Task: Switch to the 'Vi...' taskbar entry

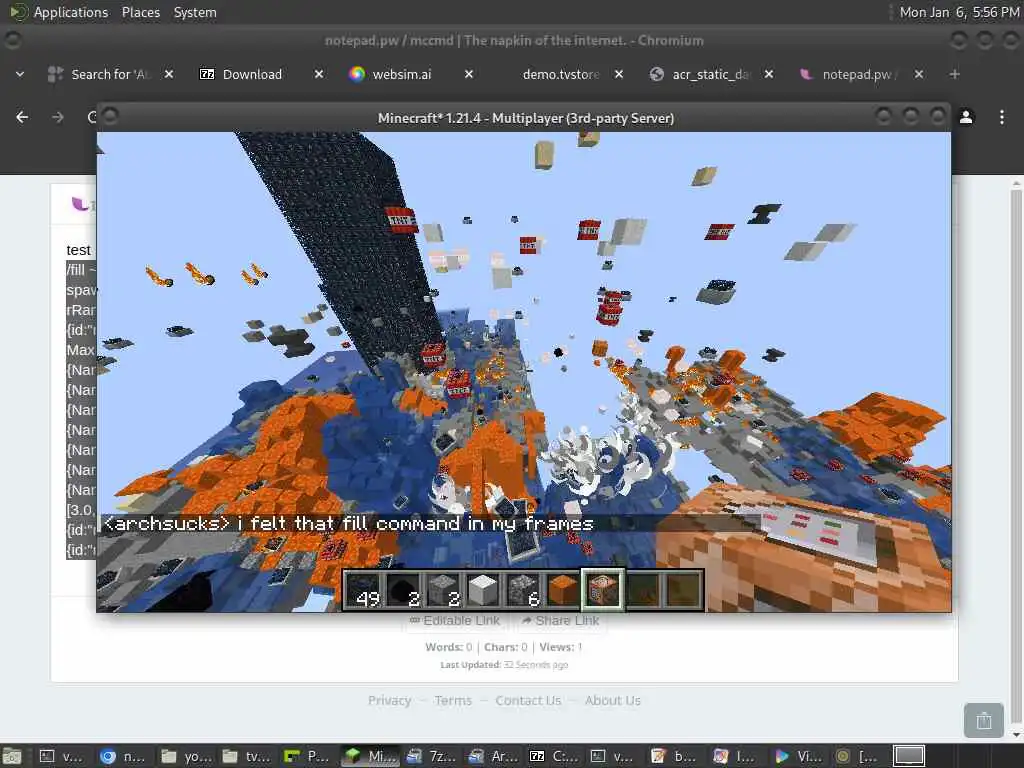Action: click(800, 756)
